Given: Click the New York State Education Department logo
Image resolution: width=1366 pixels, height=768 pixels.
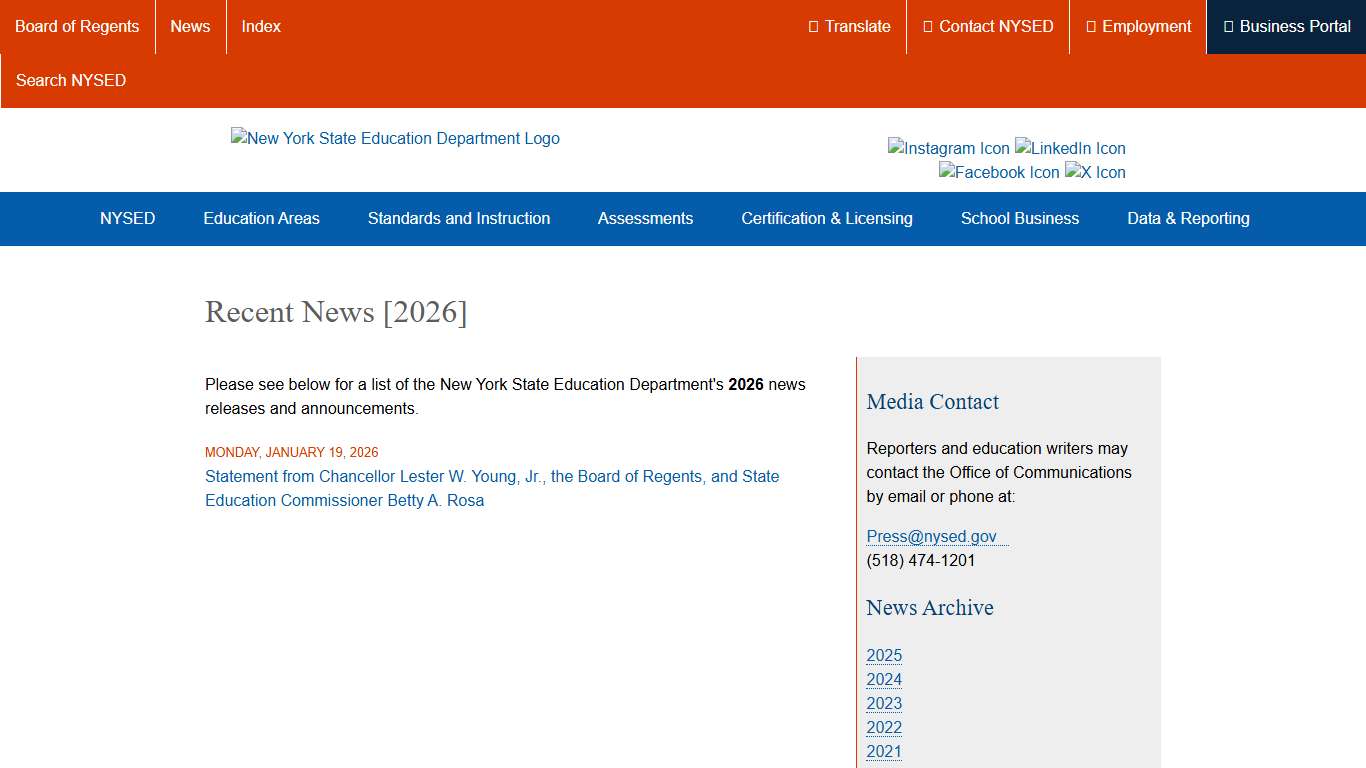Looking at the screenshot, I should [x=395, y=138].
